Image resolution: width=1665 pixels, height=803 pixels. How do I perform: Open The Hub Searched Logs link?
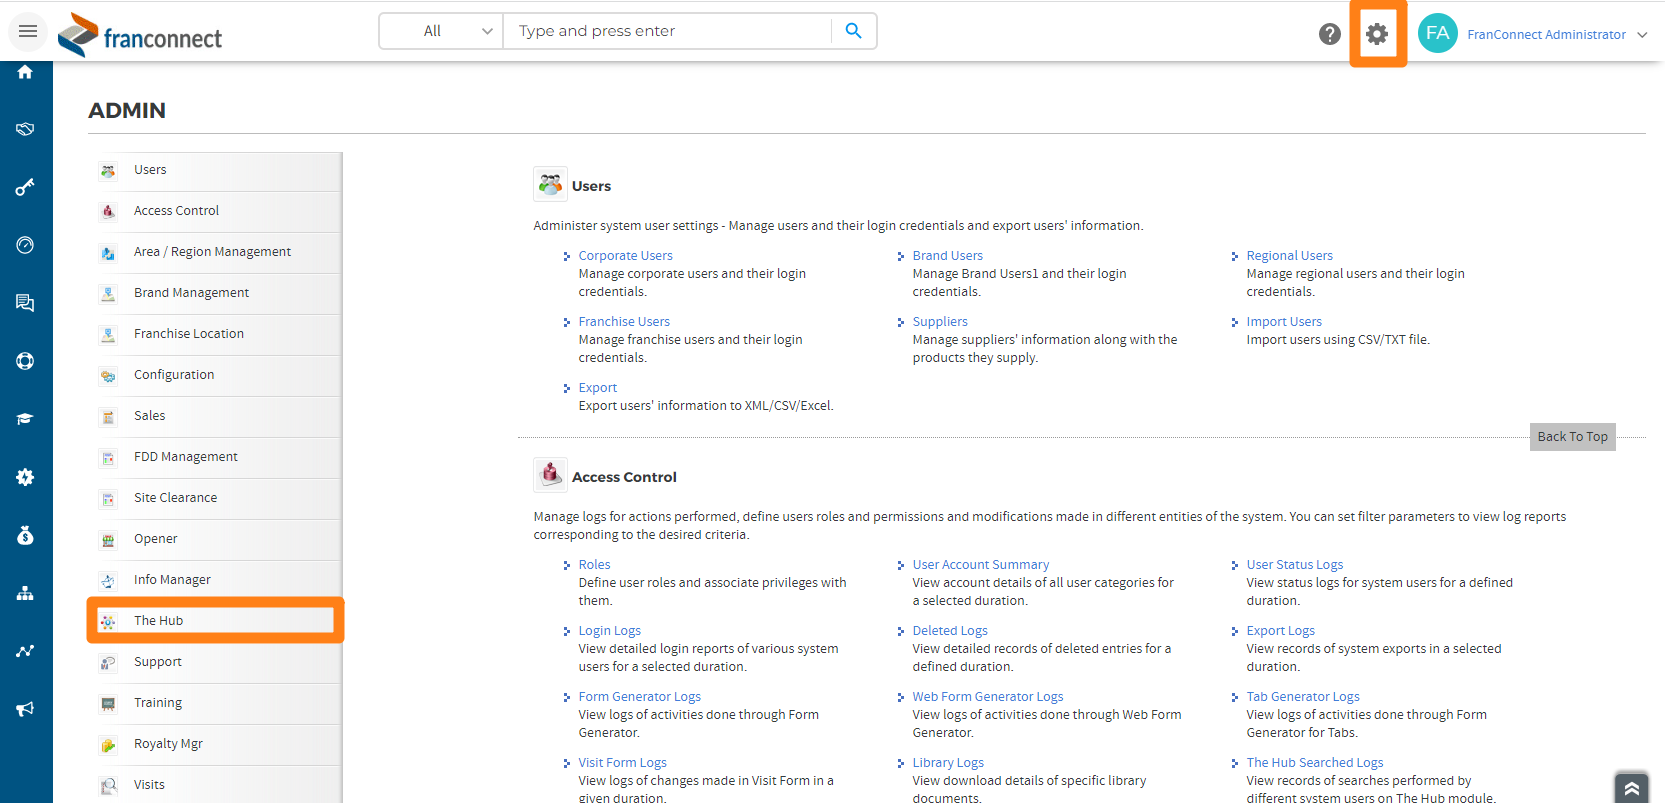1315,763
